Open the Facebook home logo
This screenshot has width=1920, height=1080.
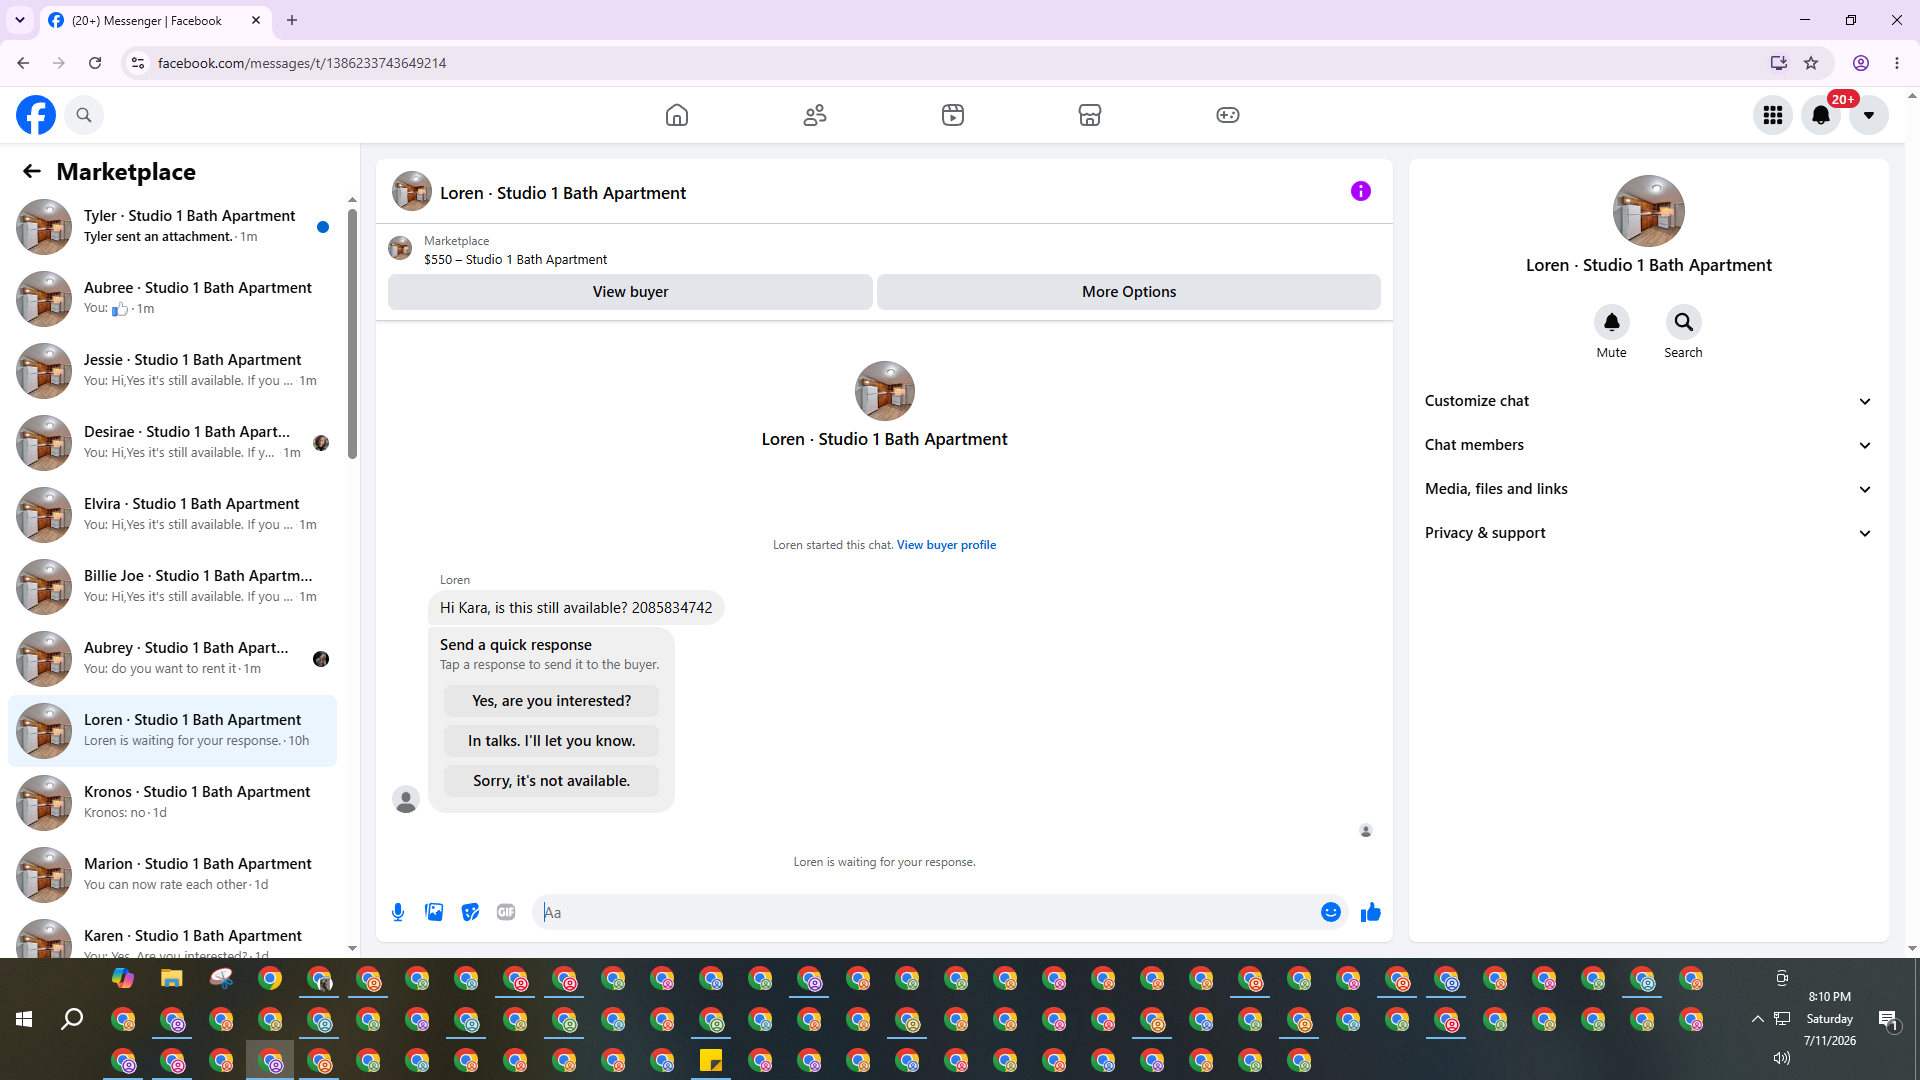pos(36,115)
